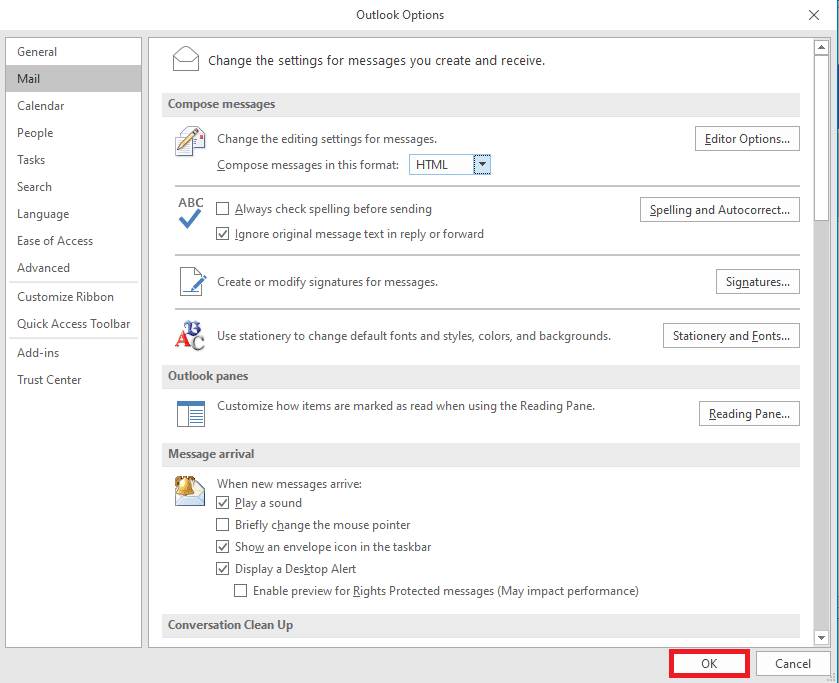Screen dimensions: 839x683
Task: Click the scrollbar up arrow
Action: click(821, 48)
